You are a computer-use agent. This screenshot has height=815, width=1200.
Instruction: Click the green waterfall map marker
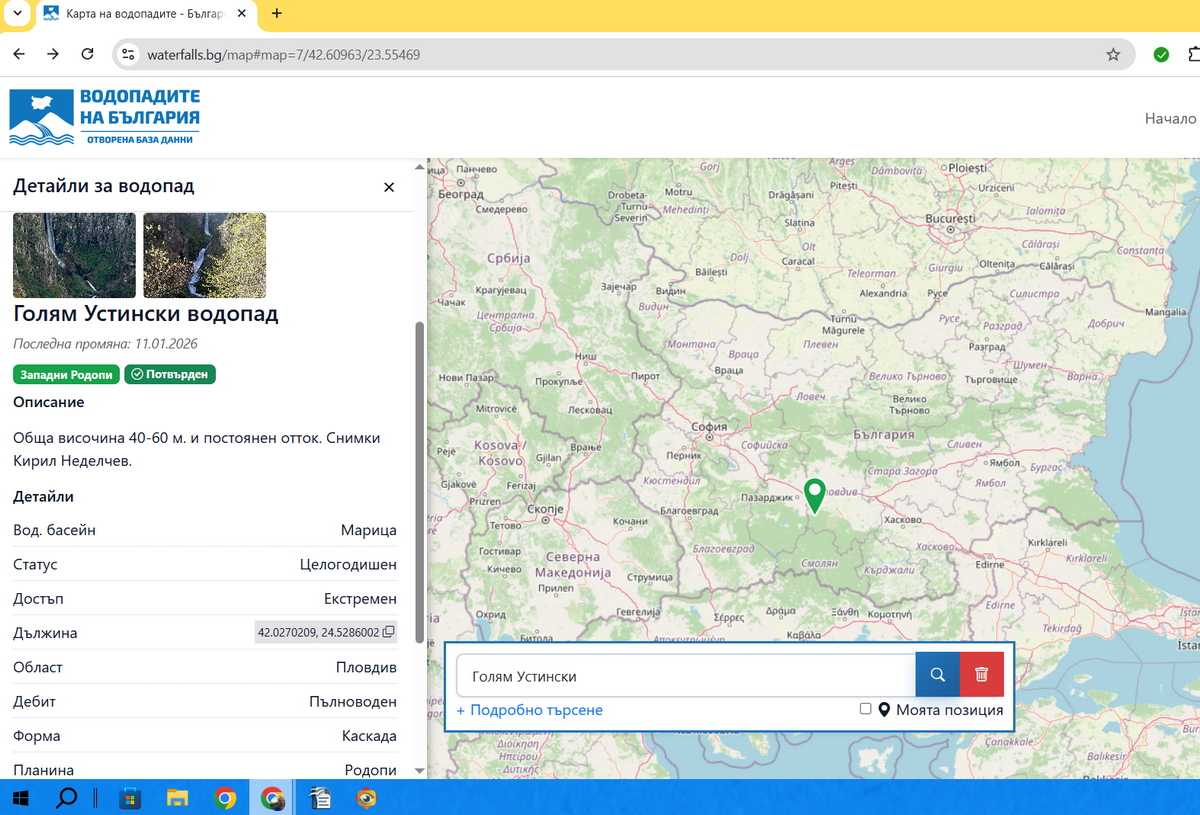click(815, 494)
